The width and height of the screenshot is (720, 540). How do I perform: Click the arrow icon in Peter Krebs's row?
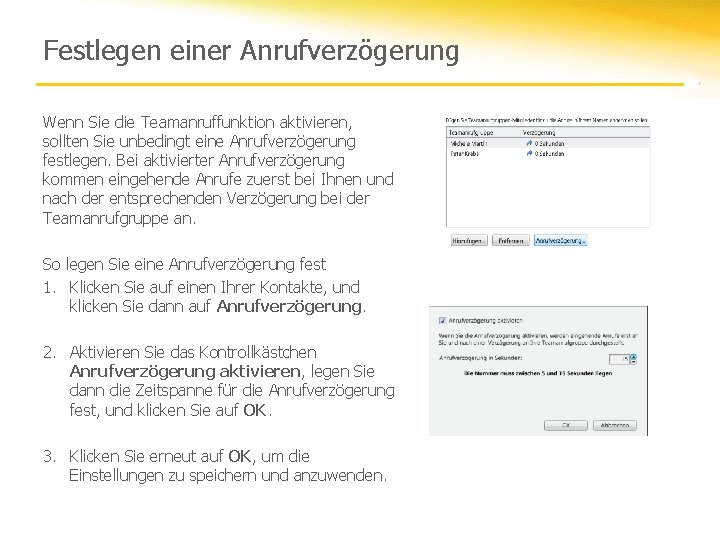click(x=529, y=153)
